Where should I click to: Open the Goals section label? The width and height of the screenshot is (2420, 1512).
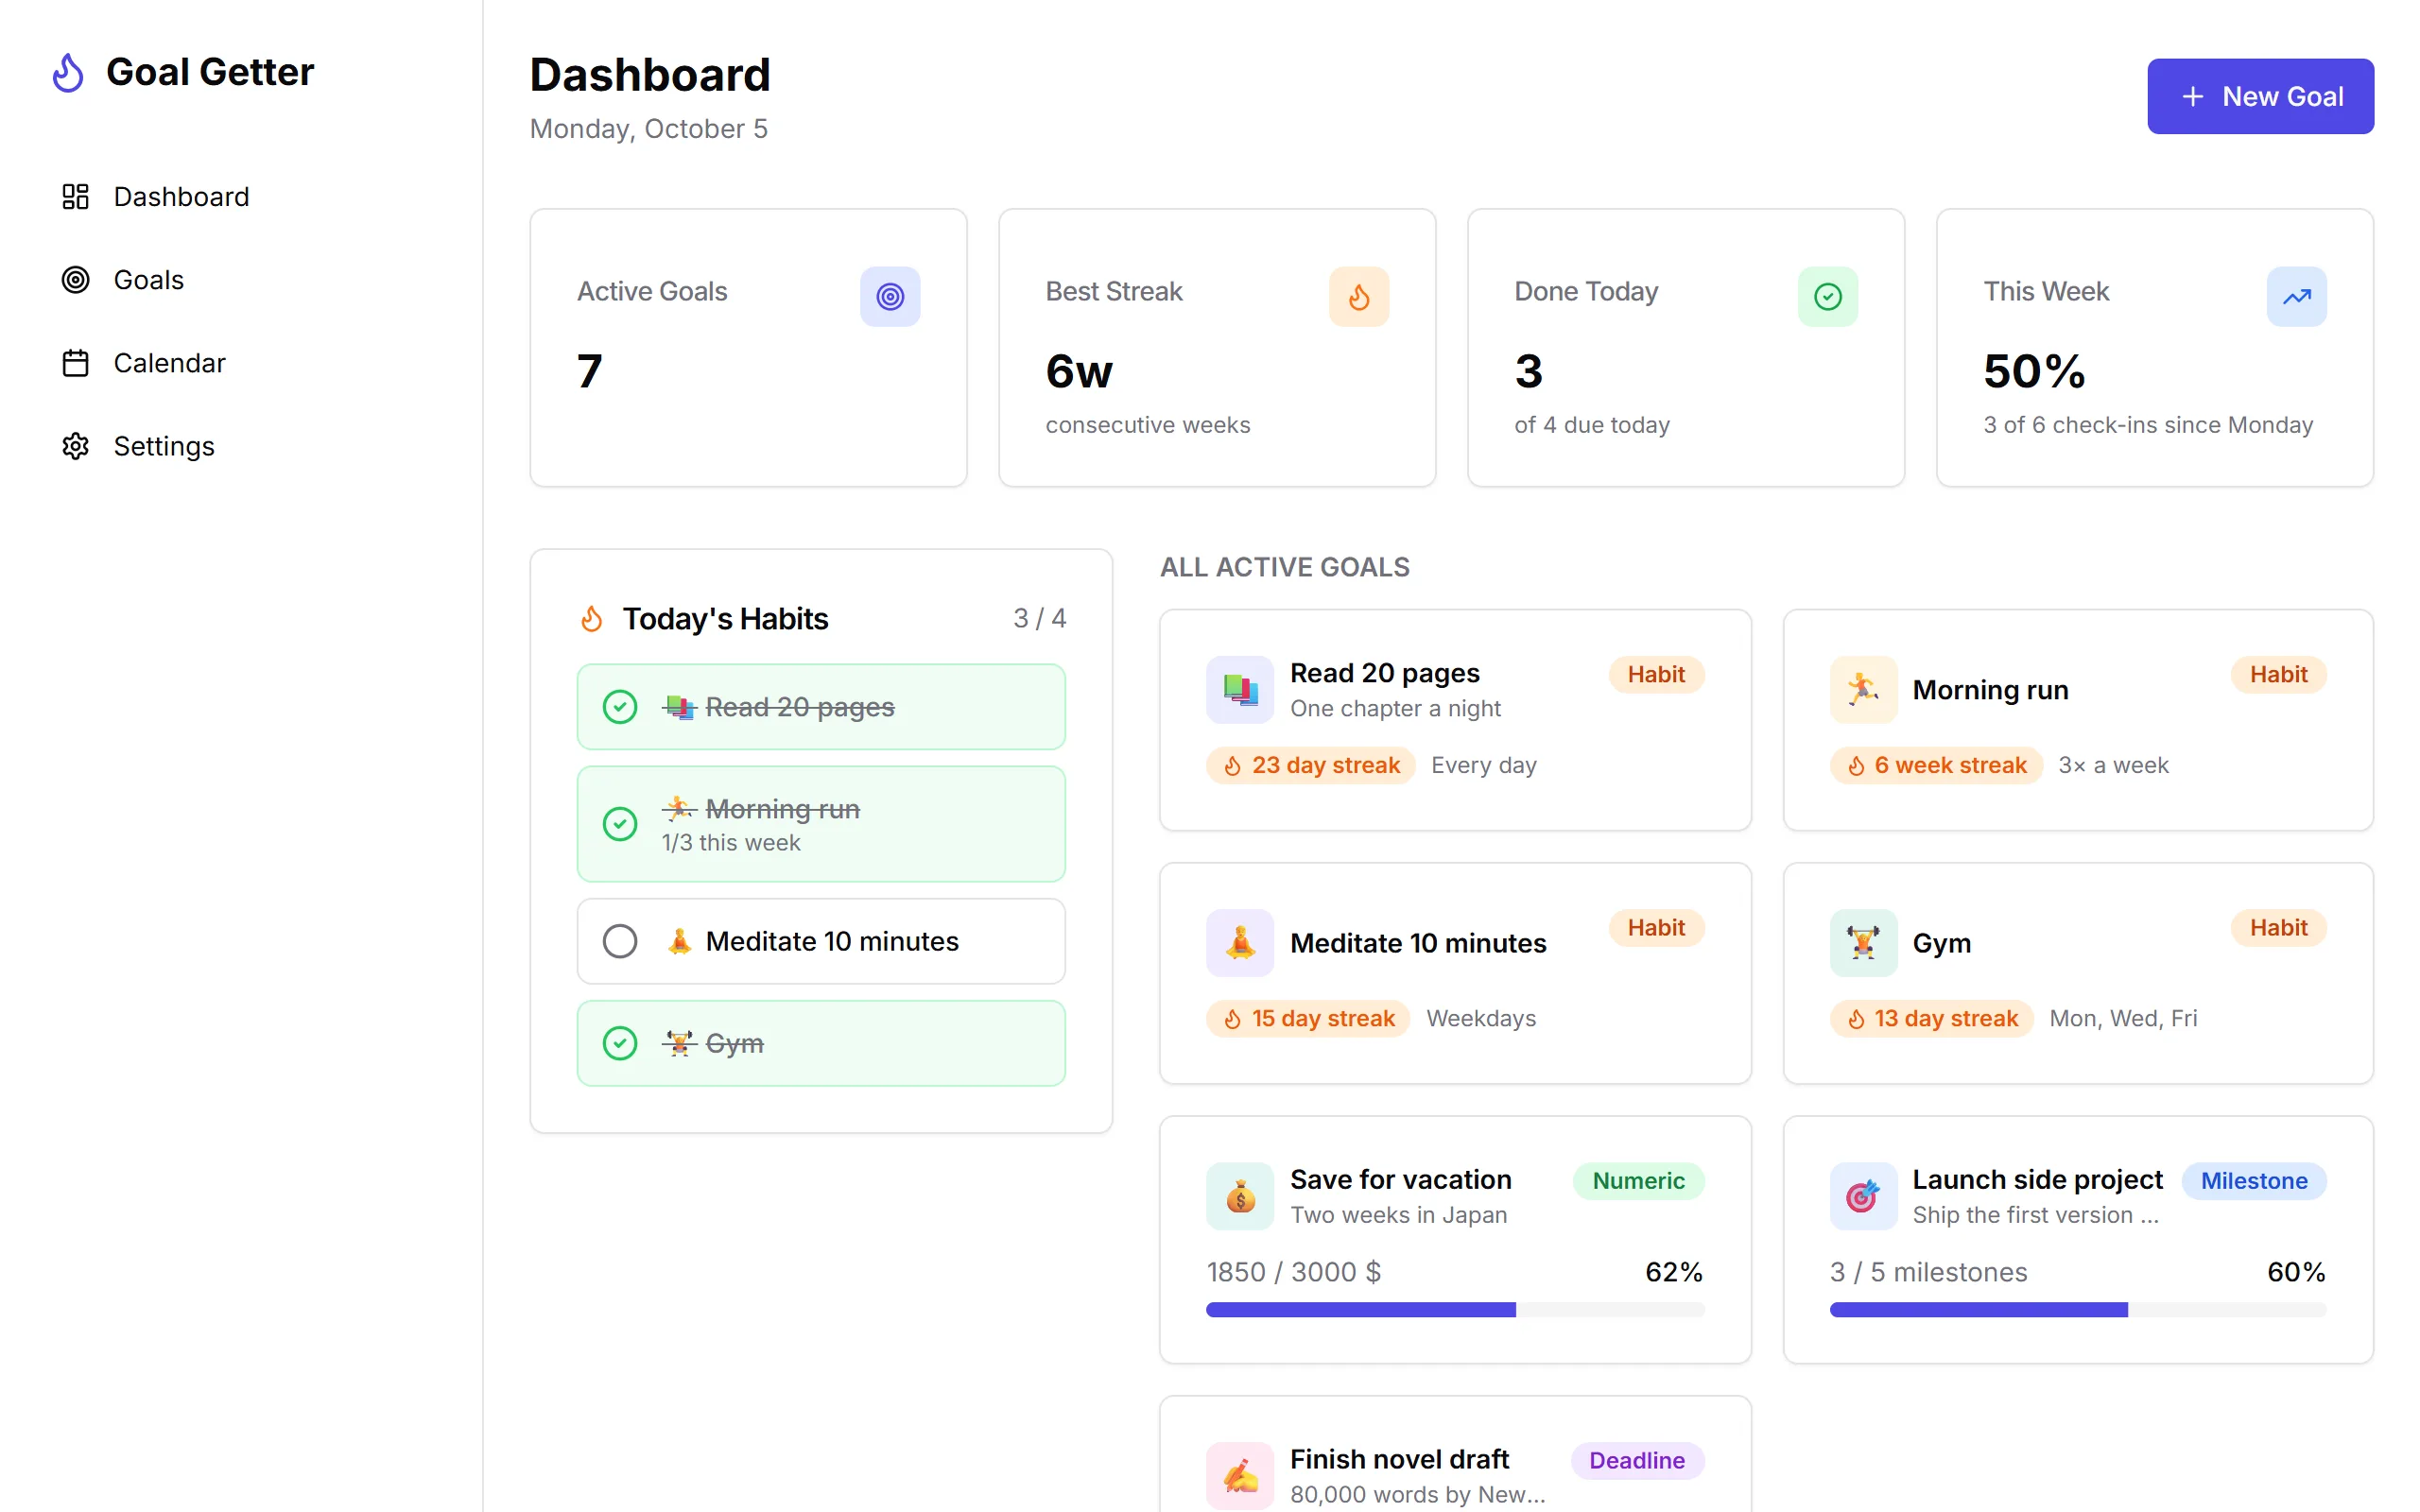point(149,280)
